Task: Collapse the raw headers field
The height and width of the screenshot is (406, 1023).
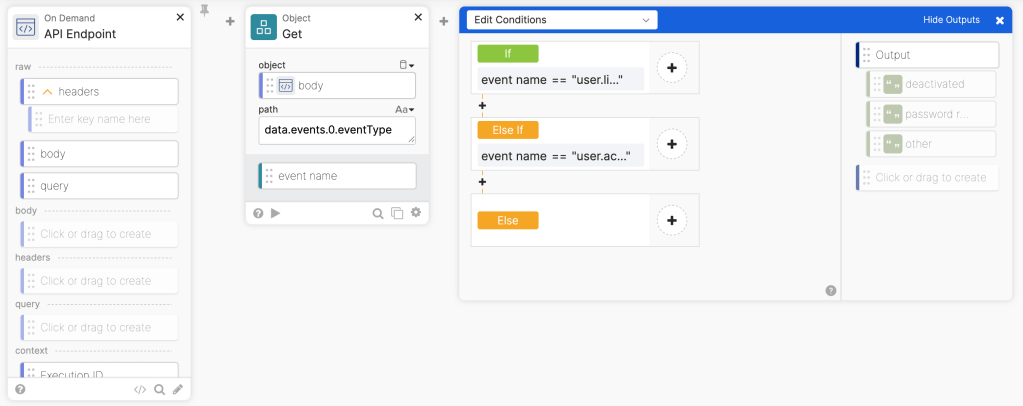Action: click(47, 92)
